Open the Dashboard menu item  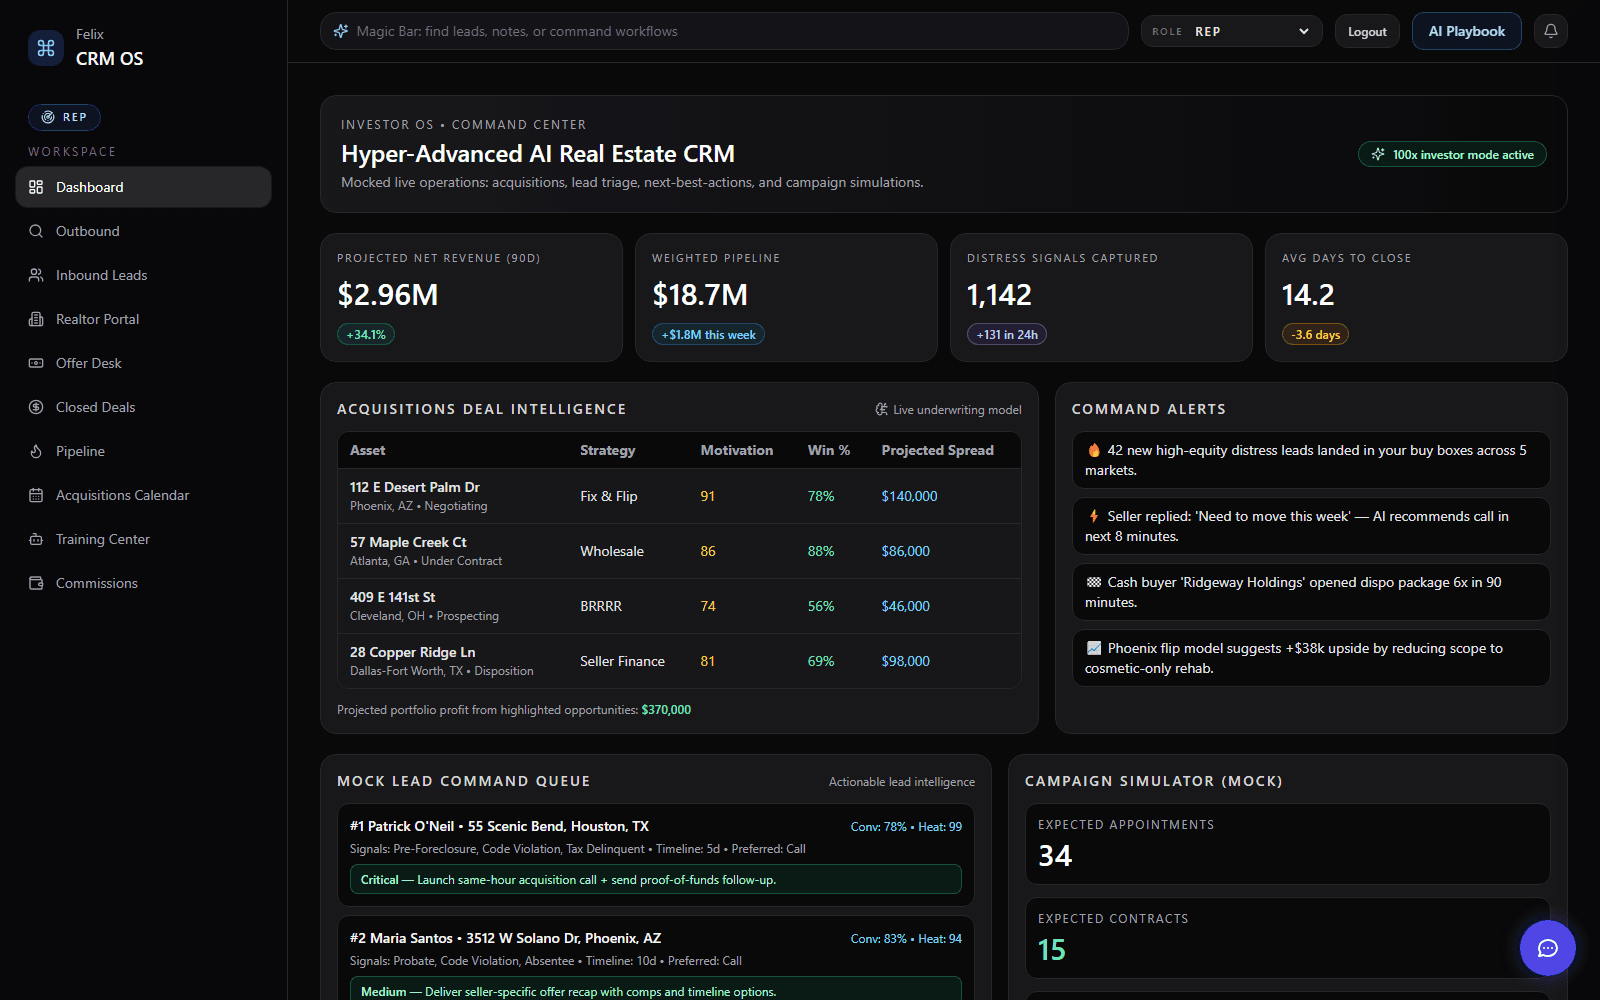[144, 187]
